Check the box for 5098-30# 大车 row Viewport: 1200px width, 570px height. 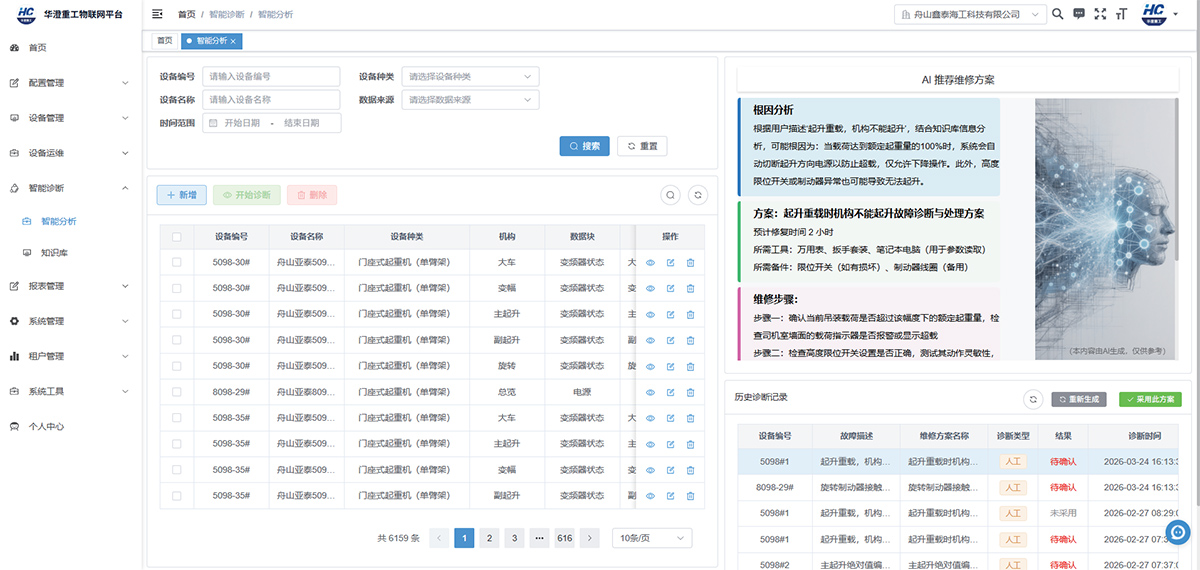point(177,263)
